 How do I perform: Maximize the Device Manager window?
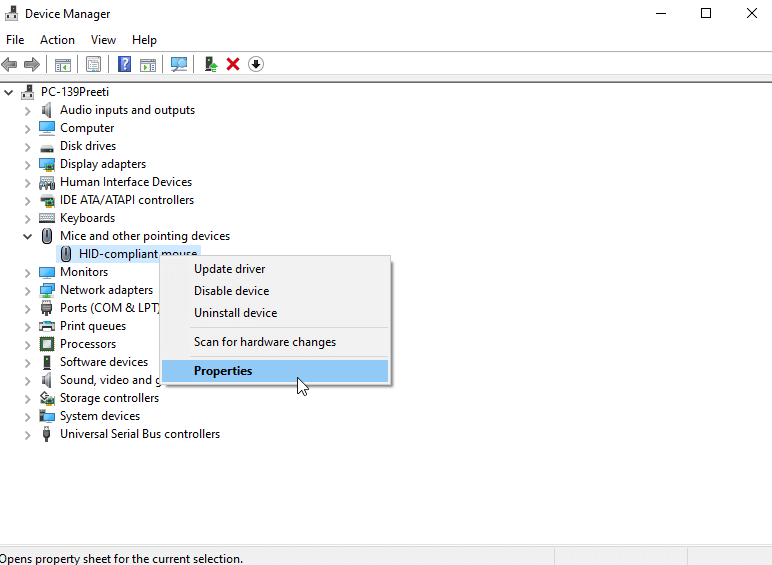[x=706, y=13]
